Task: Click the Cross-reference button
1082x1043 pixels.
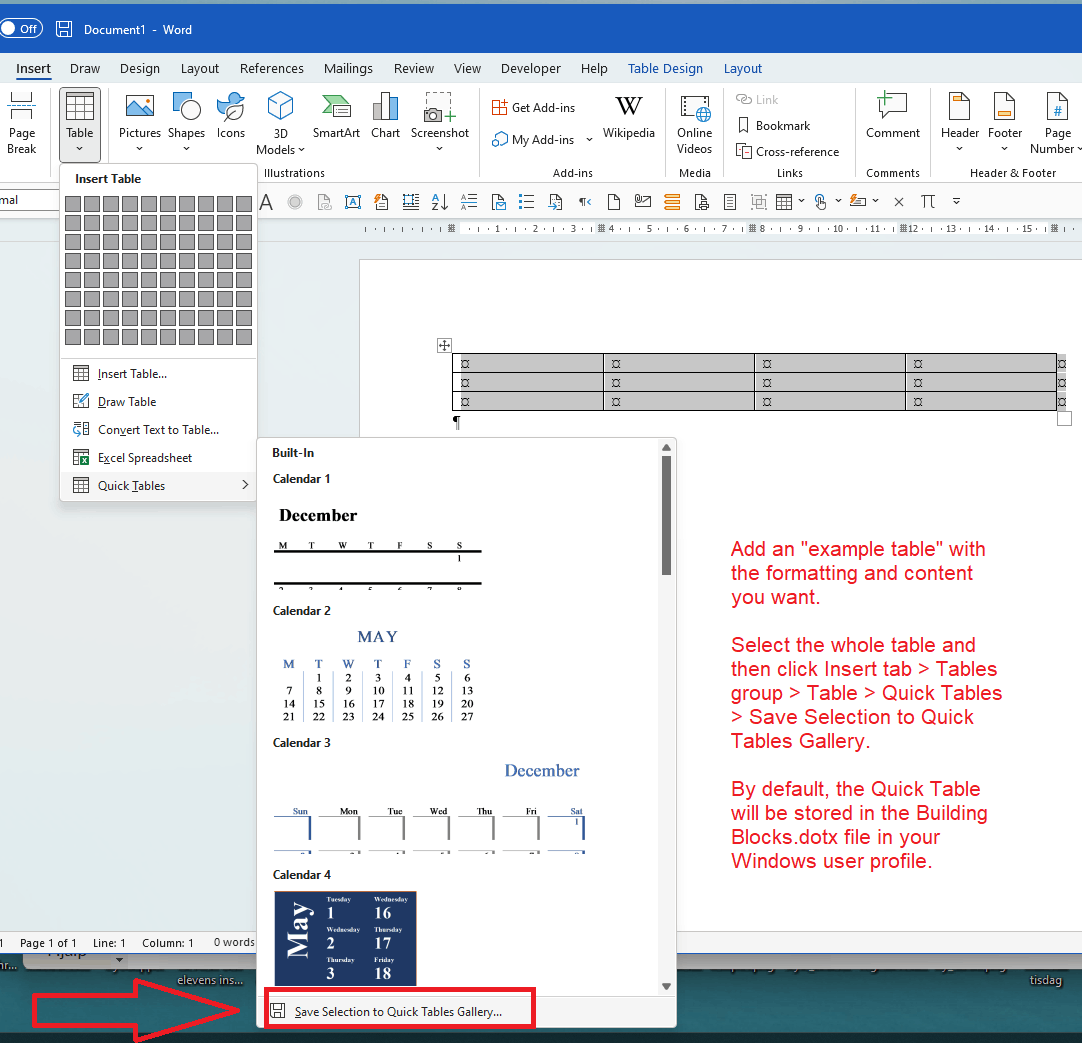Action: point(787,152)
